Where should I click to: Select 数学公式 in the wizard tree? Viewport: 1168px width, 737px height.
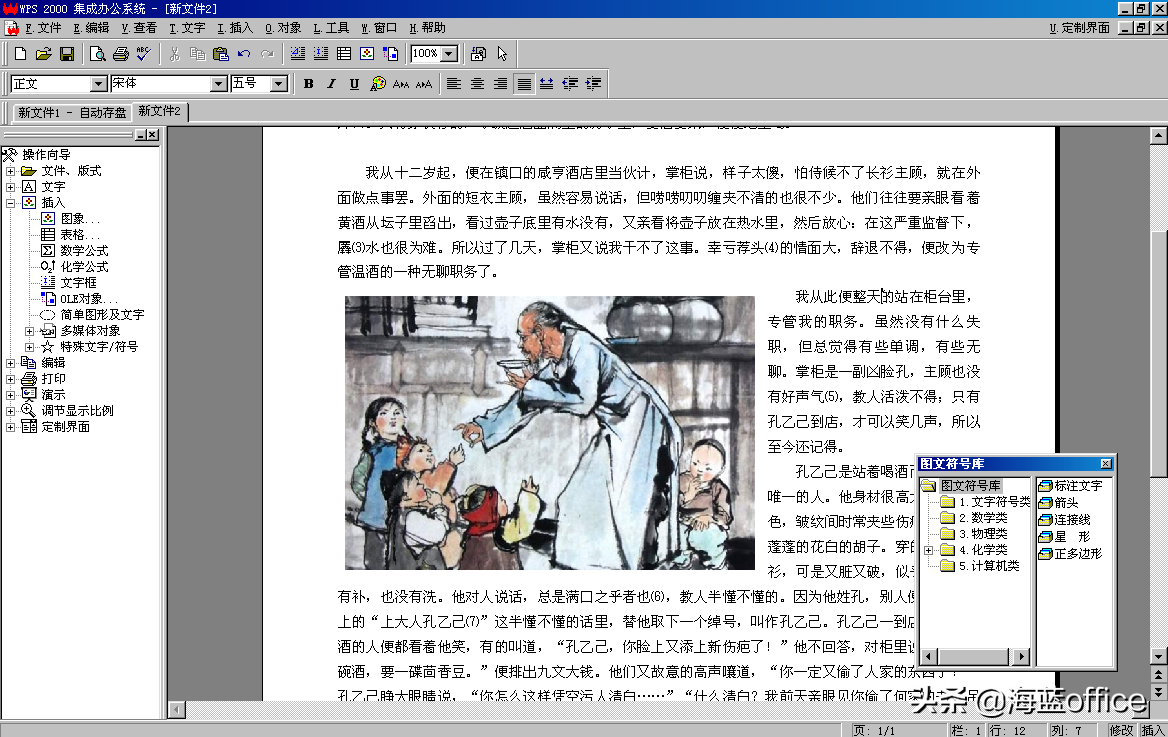(84, 250)
